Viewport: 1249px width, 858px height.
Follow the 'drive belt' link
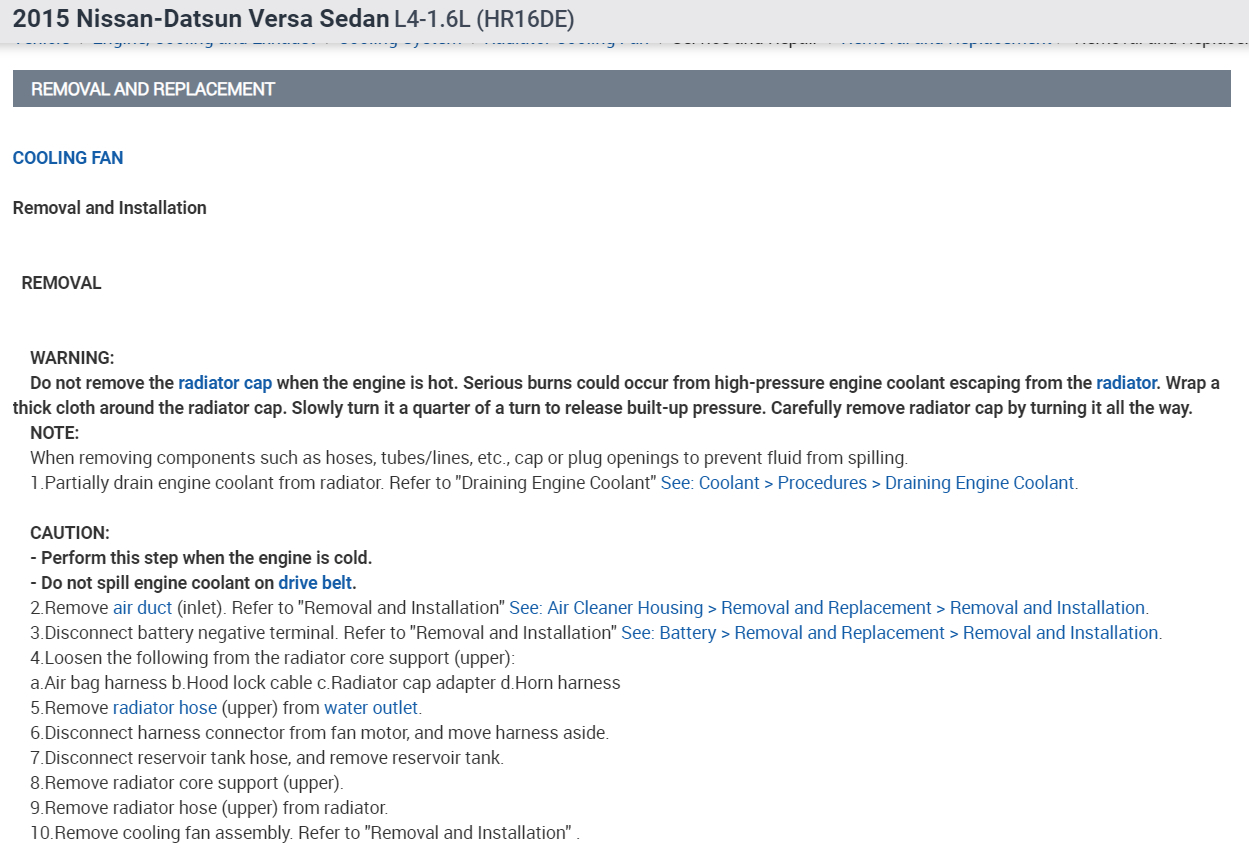tap(316, 583)
